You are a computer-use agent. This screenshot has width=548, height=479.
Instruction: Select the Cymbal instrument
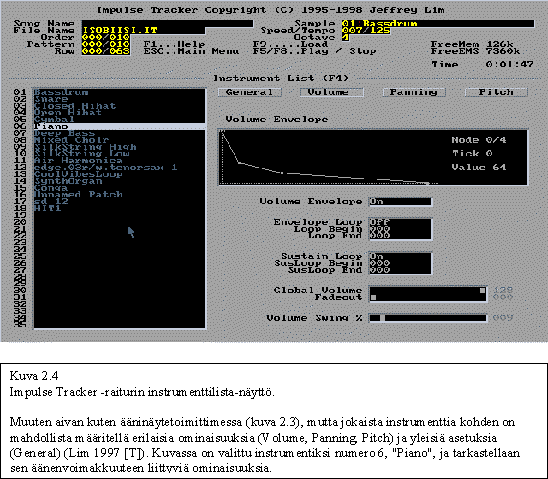coord(119,119)
